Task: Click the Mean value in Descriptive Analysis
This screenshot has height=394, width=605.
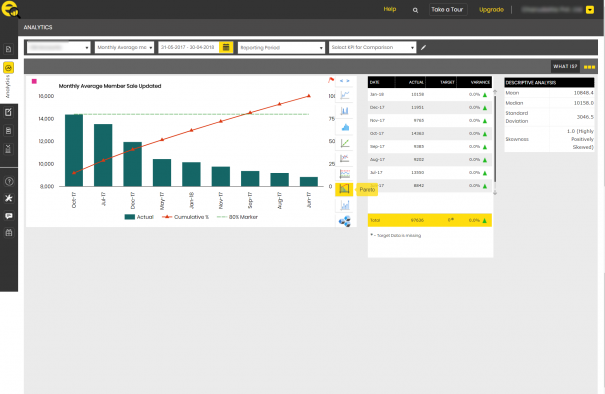Action: 583,93
